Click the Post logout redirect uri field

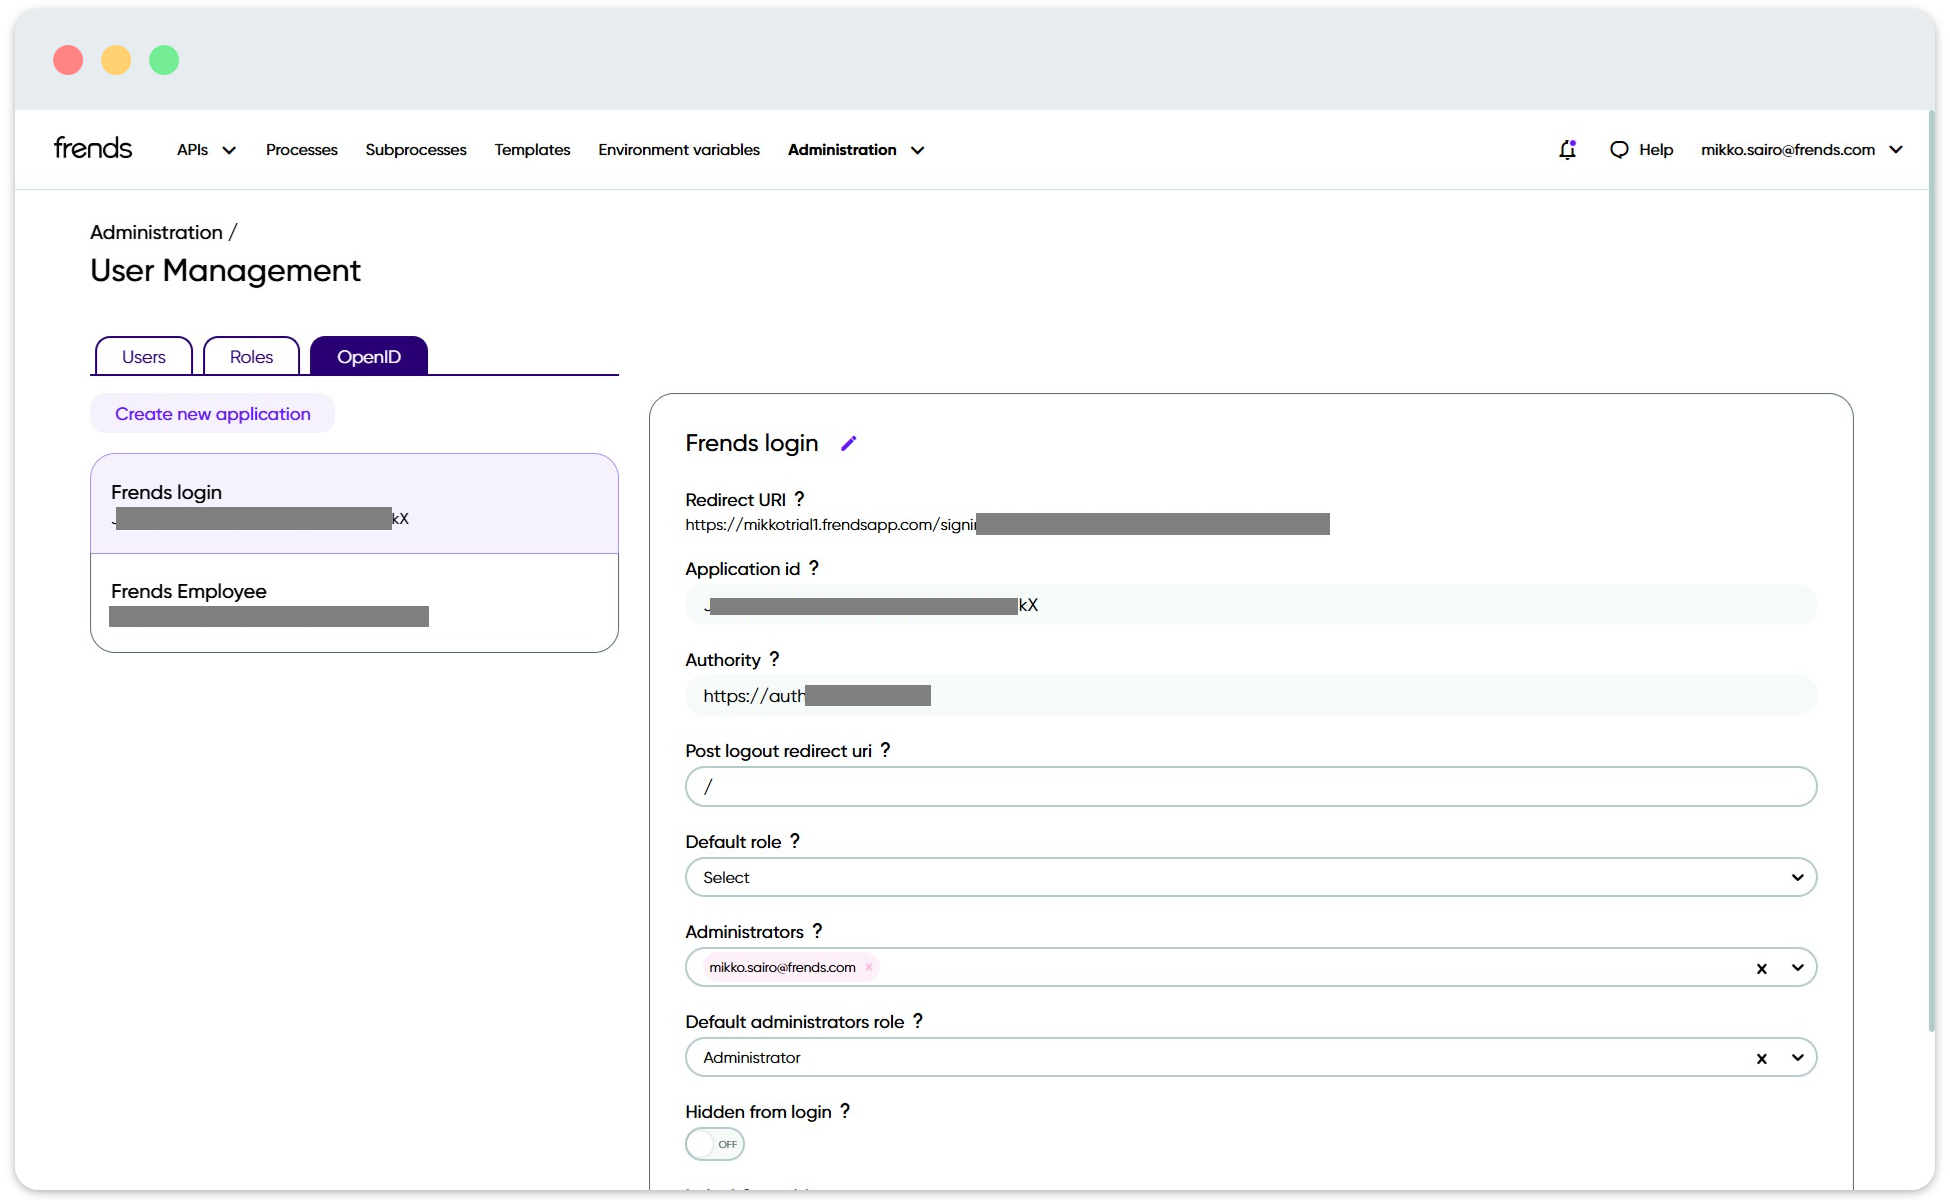pyautogui.click(x=1249, y=786)
